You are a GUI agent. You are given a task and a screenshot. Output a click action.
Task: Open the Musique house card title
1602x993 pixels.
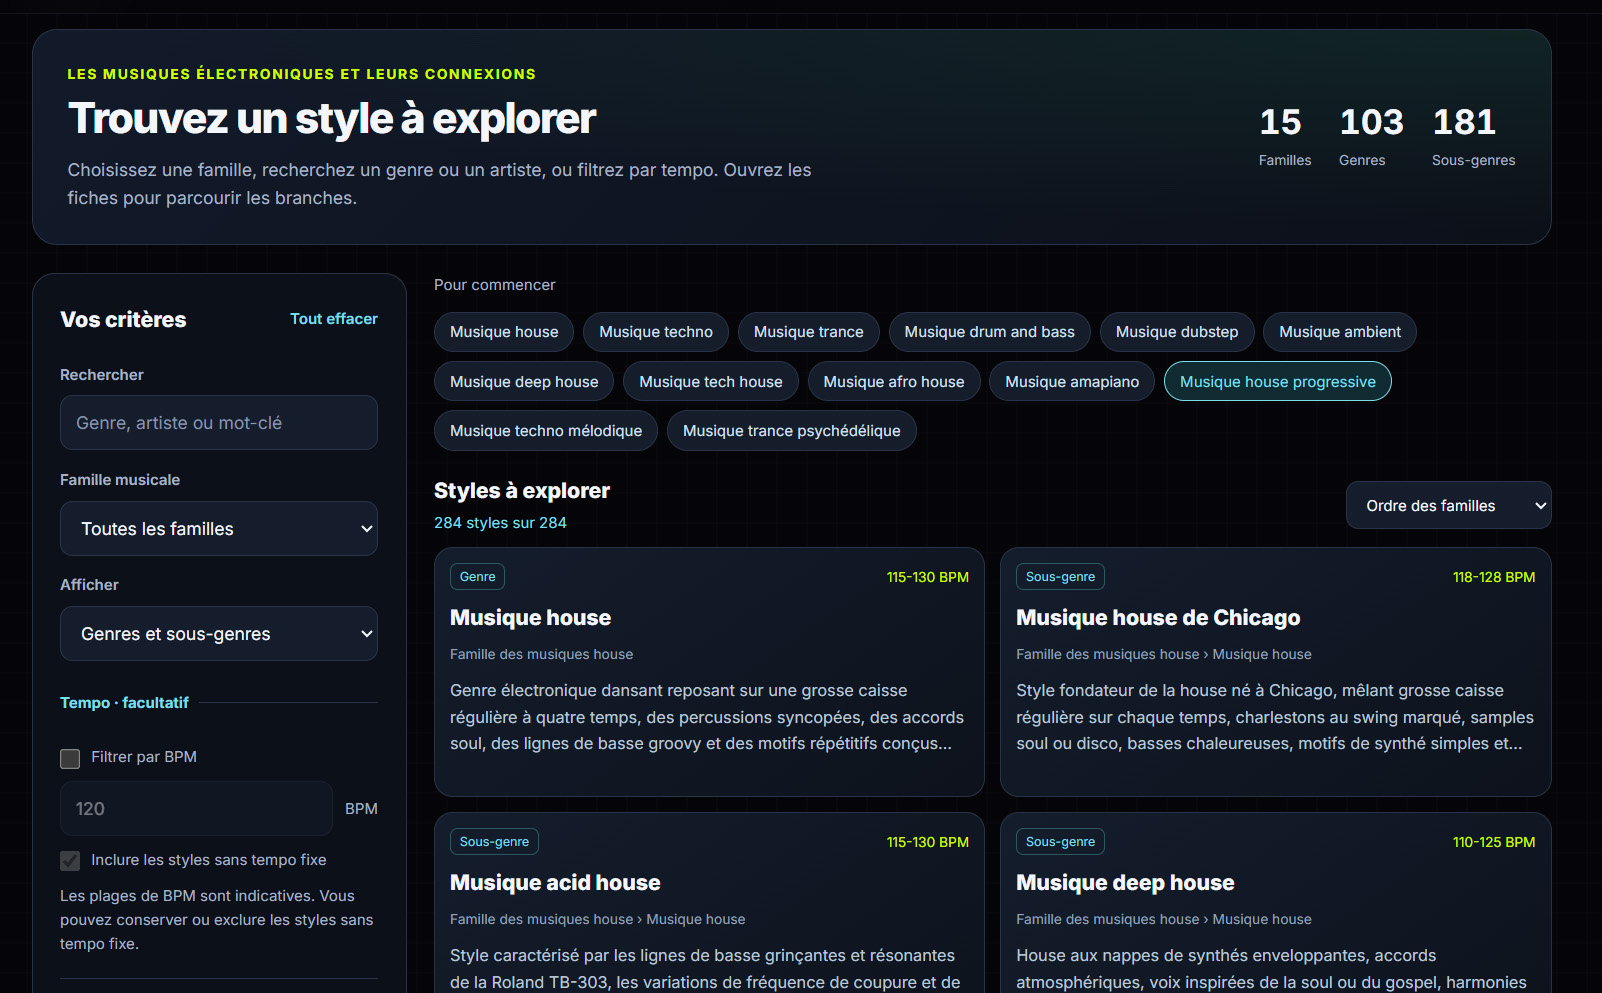coord(530,618)
